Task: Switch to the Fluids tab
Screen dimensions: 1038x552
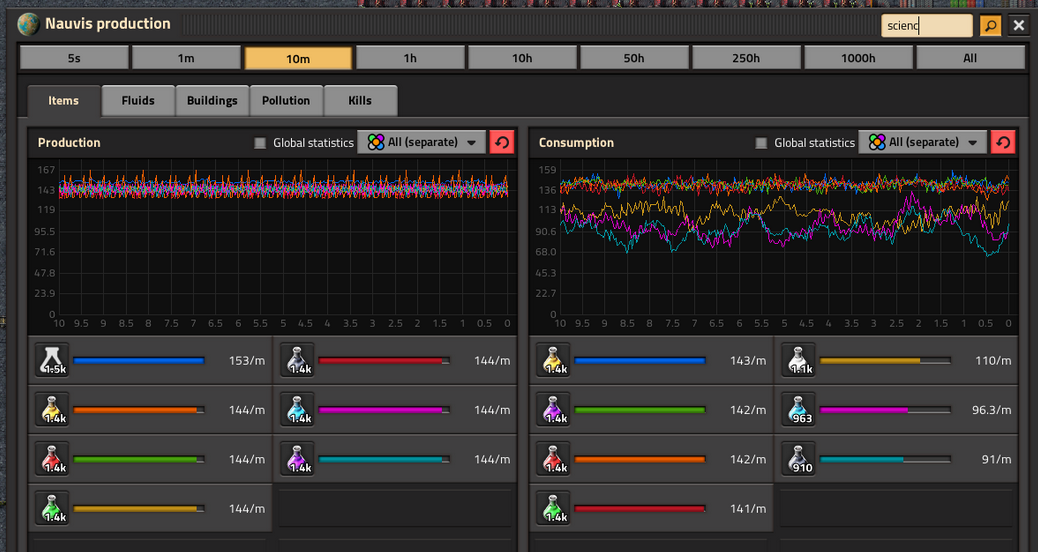Action: (138, 101)
